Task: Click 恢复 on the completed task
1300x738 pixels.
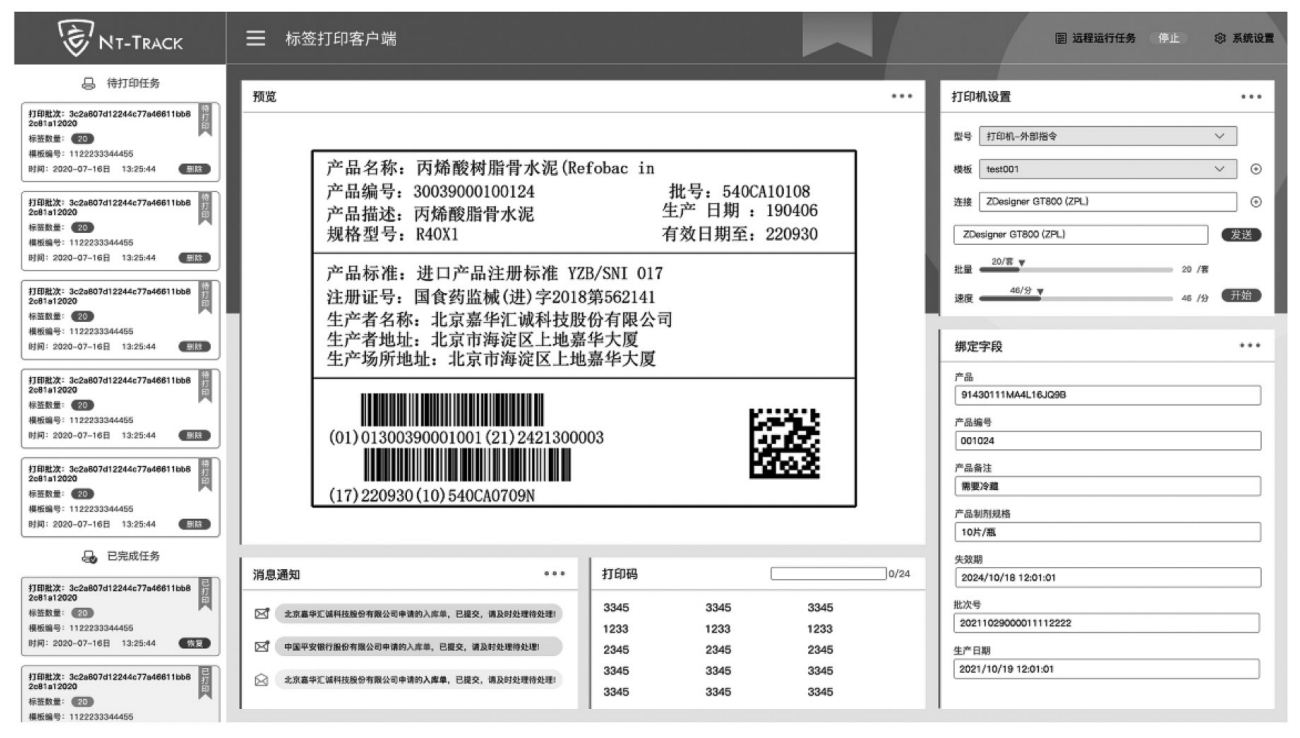Action: coord(194,643)
